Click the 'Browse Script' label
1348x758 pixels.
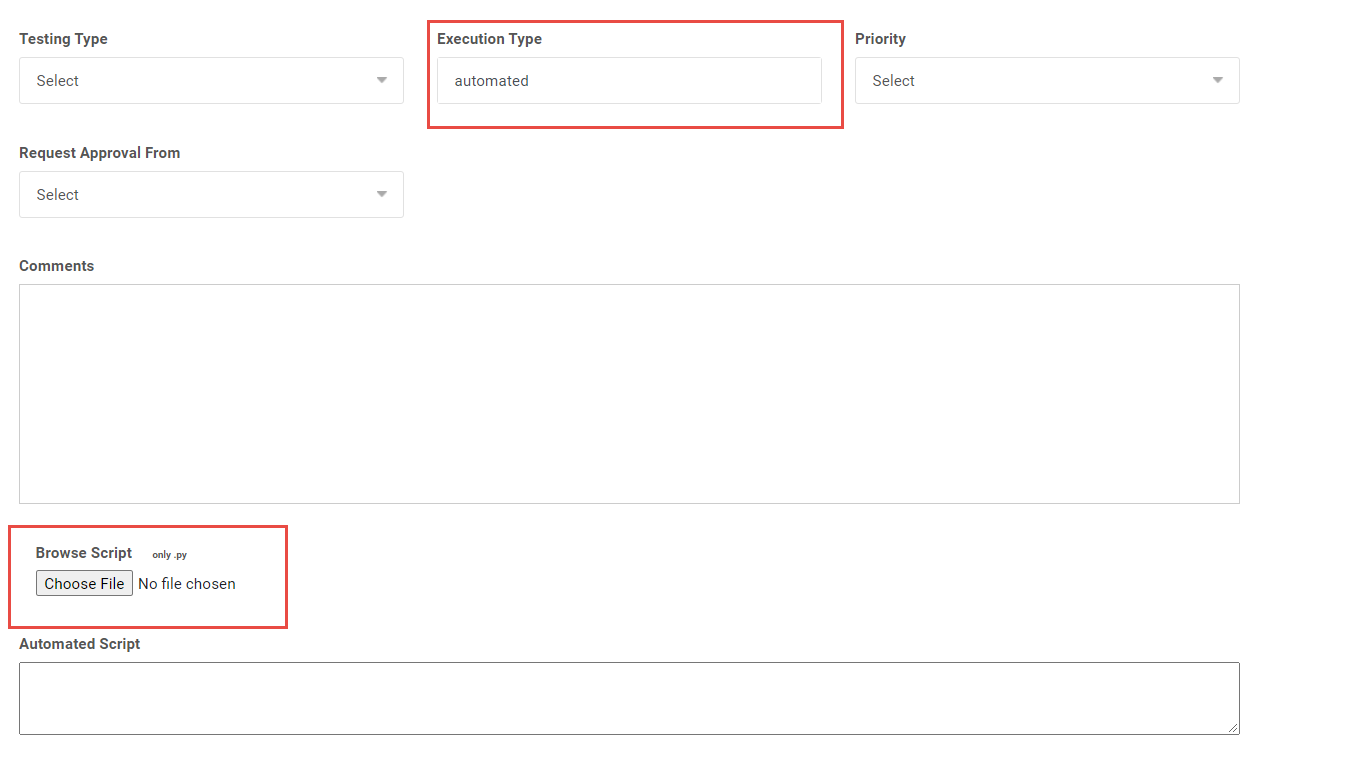click(84, 553)
